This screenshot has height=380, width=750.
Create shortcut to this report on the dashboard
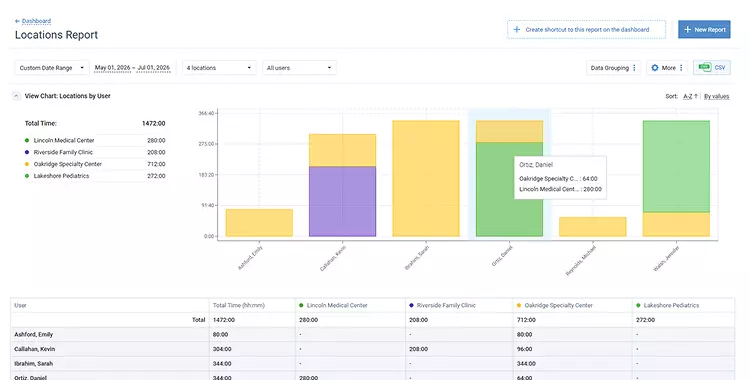point(586,30)
